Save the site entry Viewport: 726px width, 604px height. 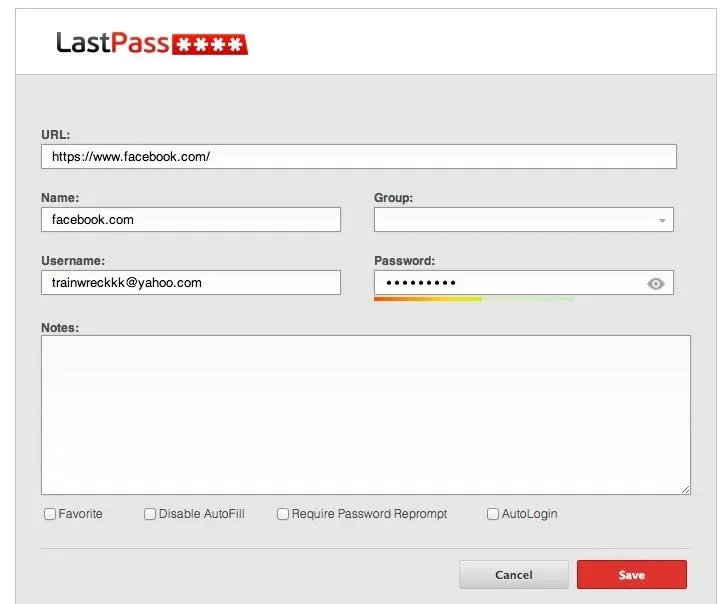[x=632, y=575]
